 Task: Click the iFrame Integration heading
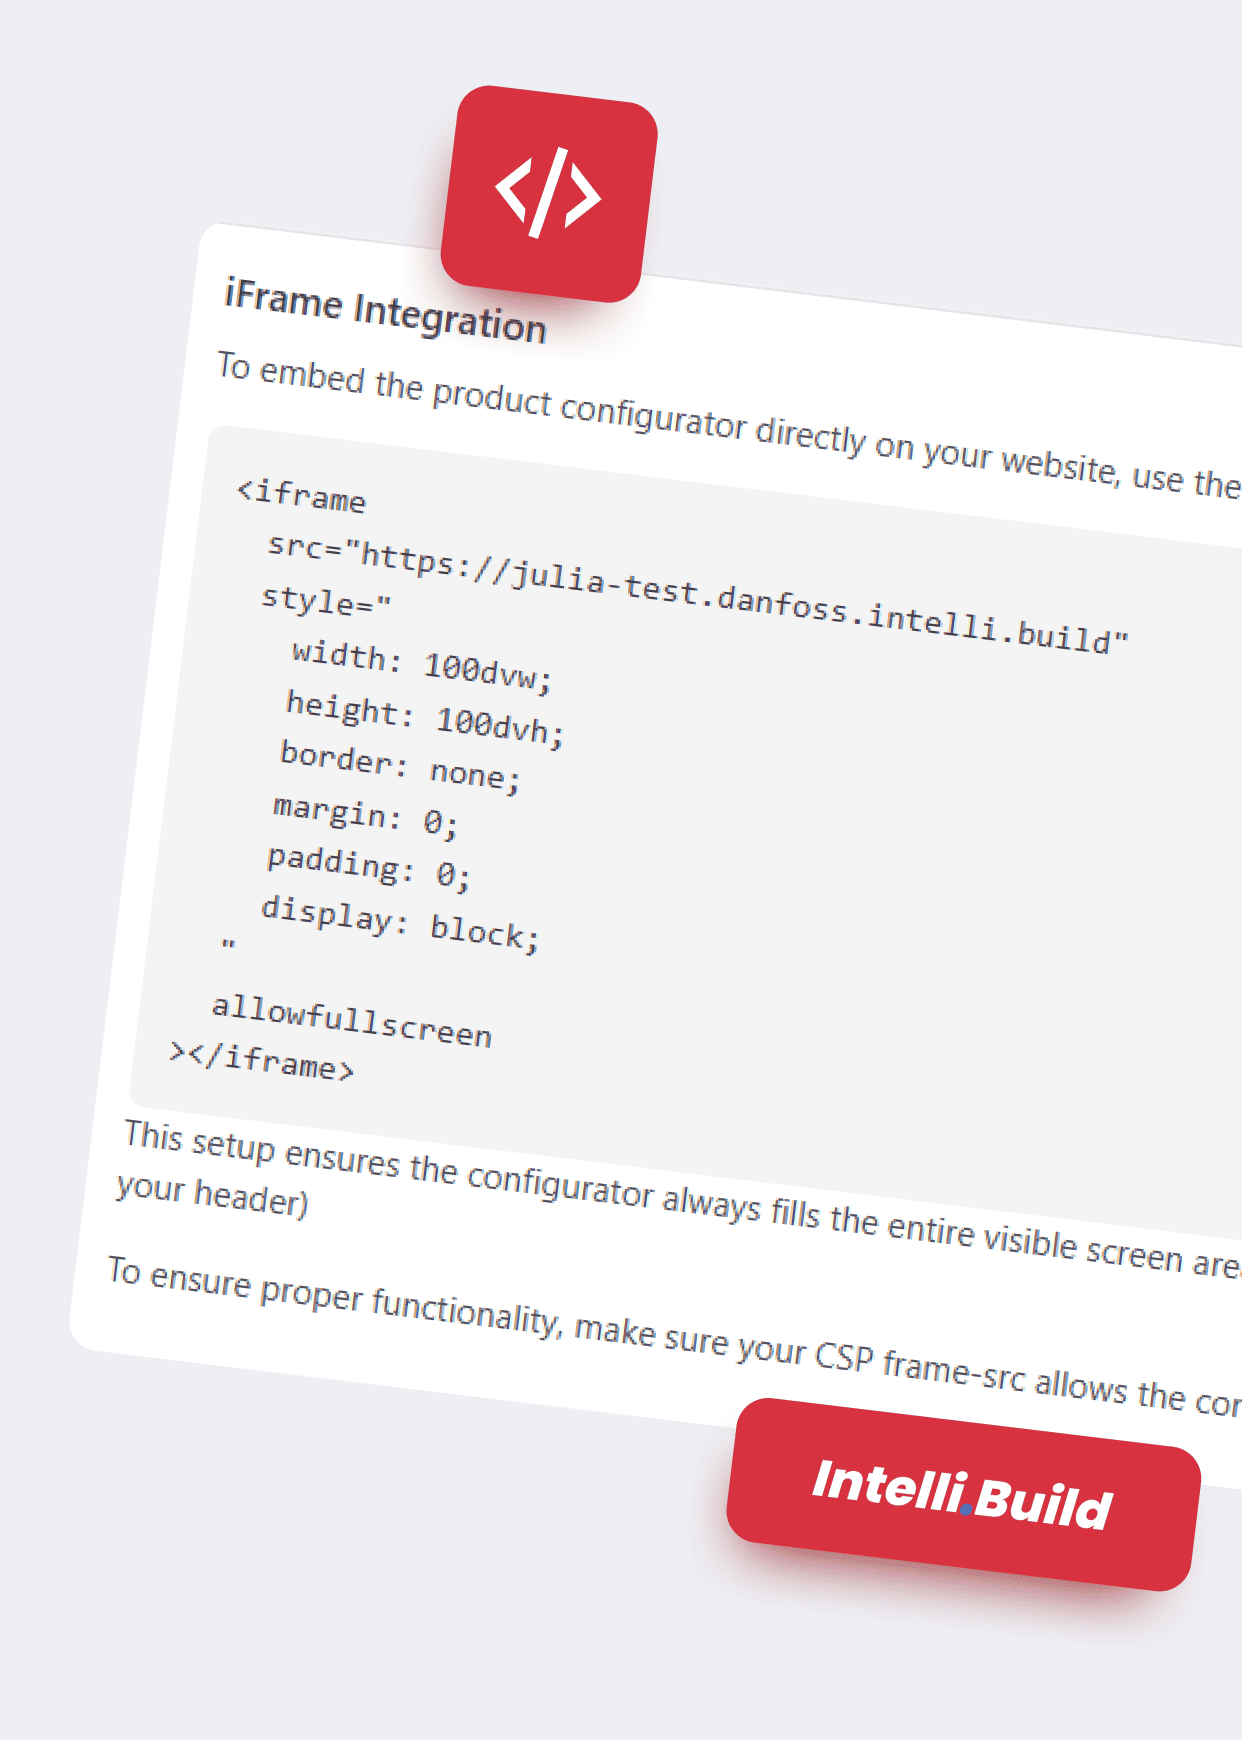pos(385,311)
